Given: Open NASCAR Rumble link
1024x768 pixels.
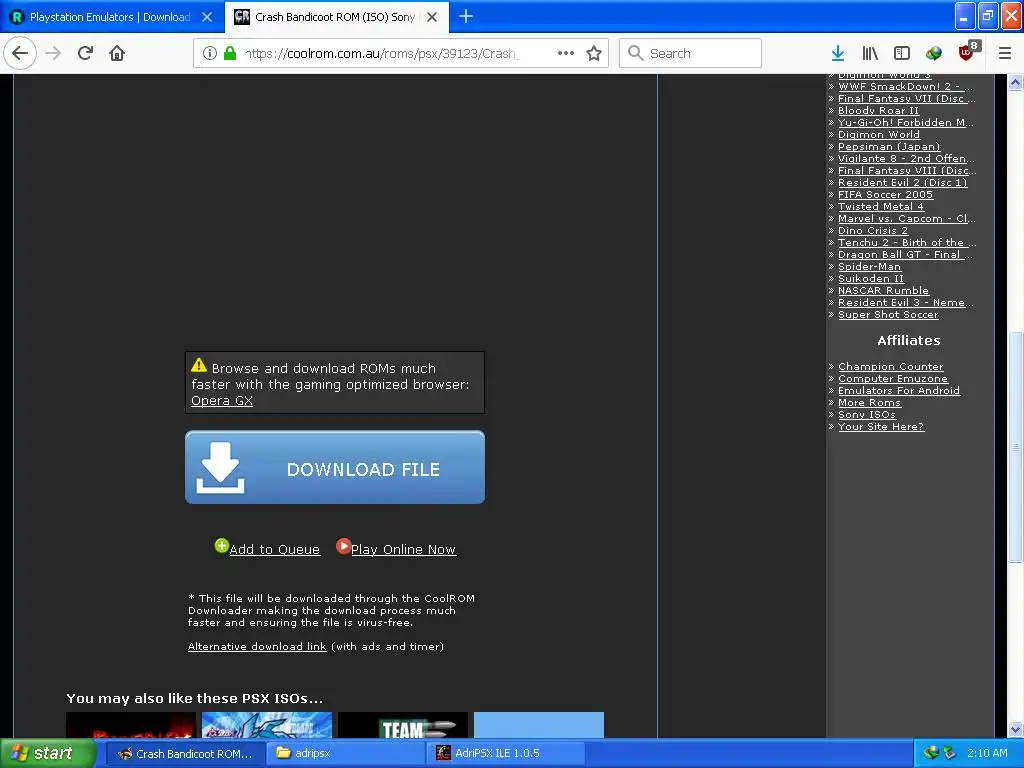Looking at the screenshot, I should [x=883, y=291].
